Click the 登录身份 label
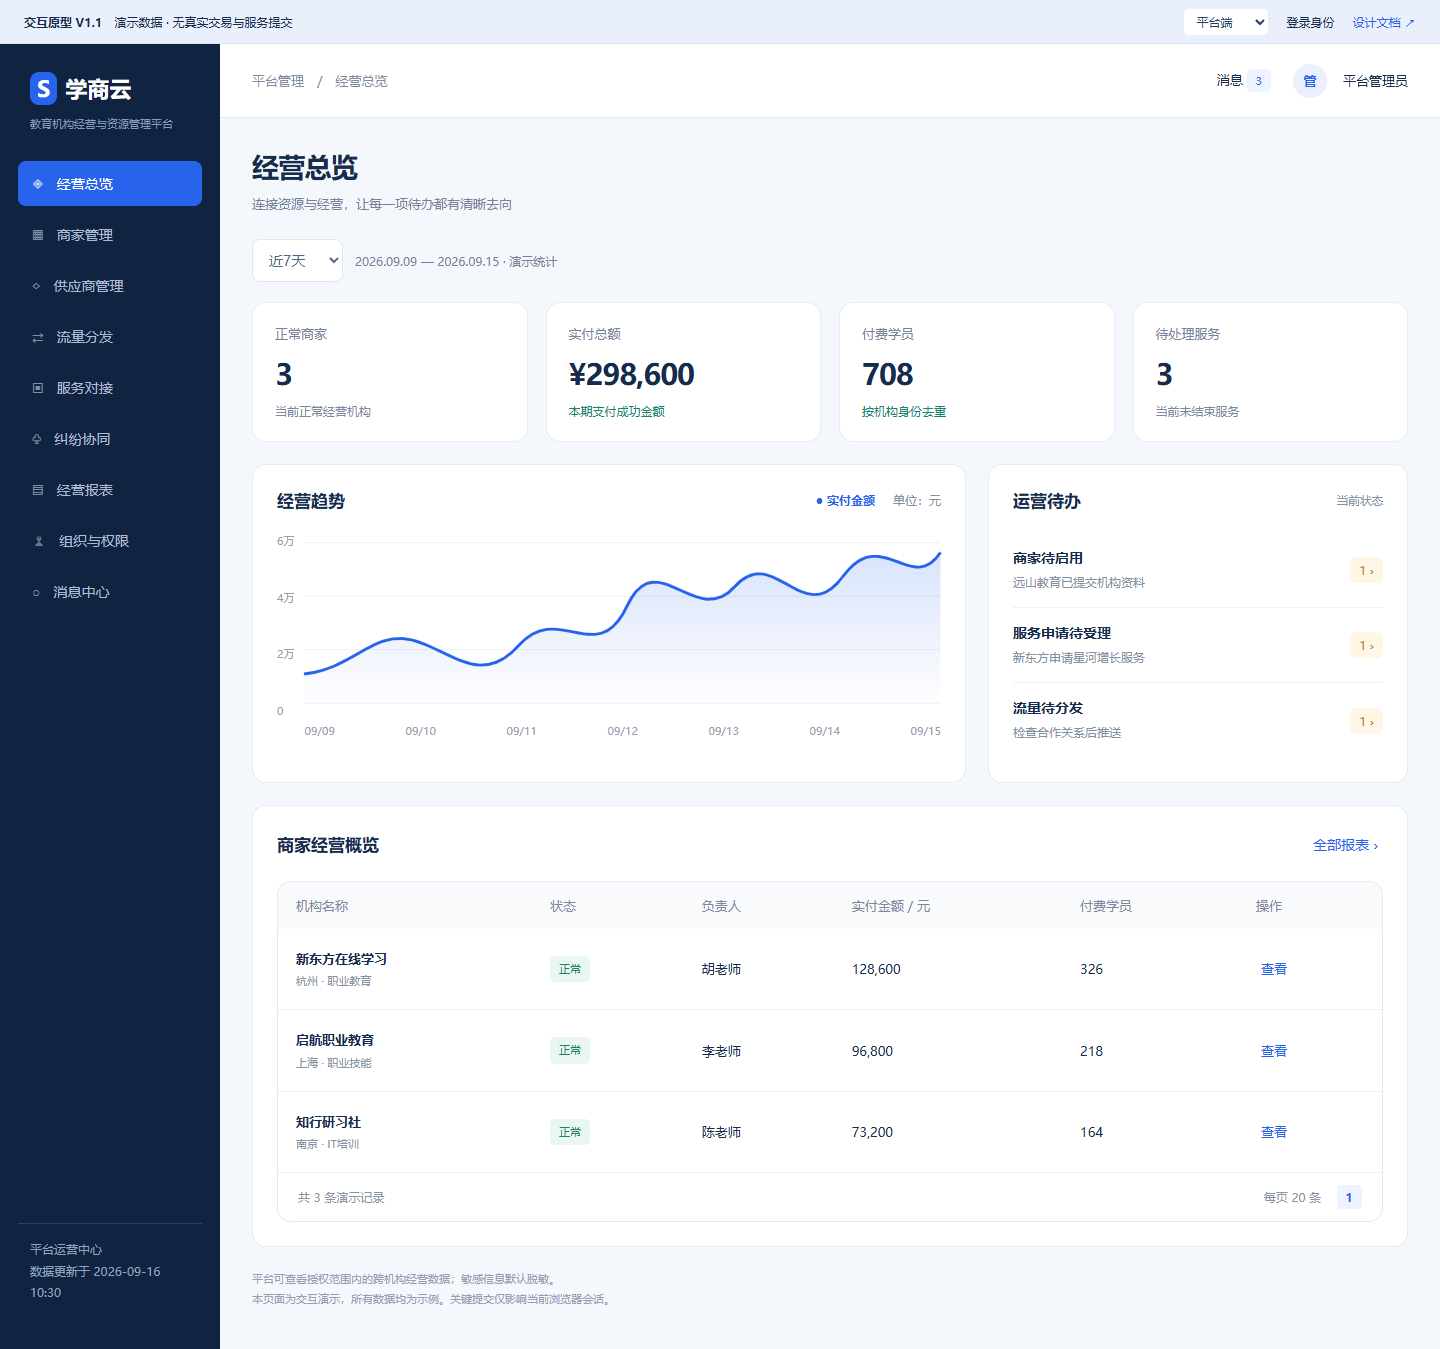Viewport: 1440px width, 1349px height. click(1310, 22)
